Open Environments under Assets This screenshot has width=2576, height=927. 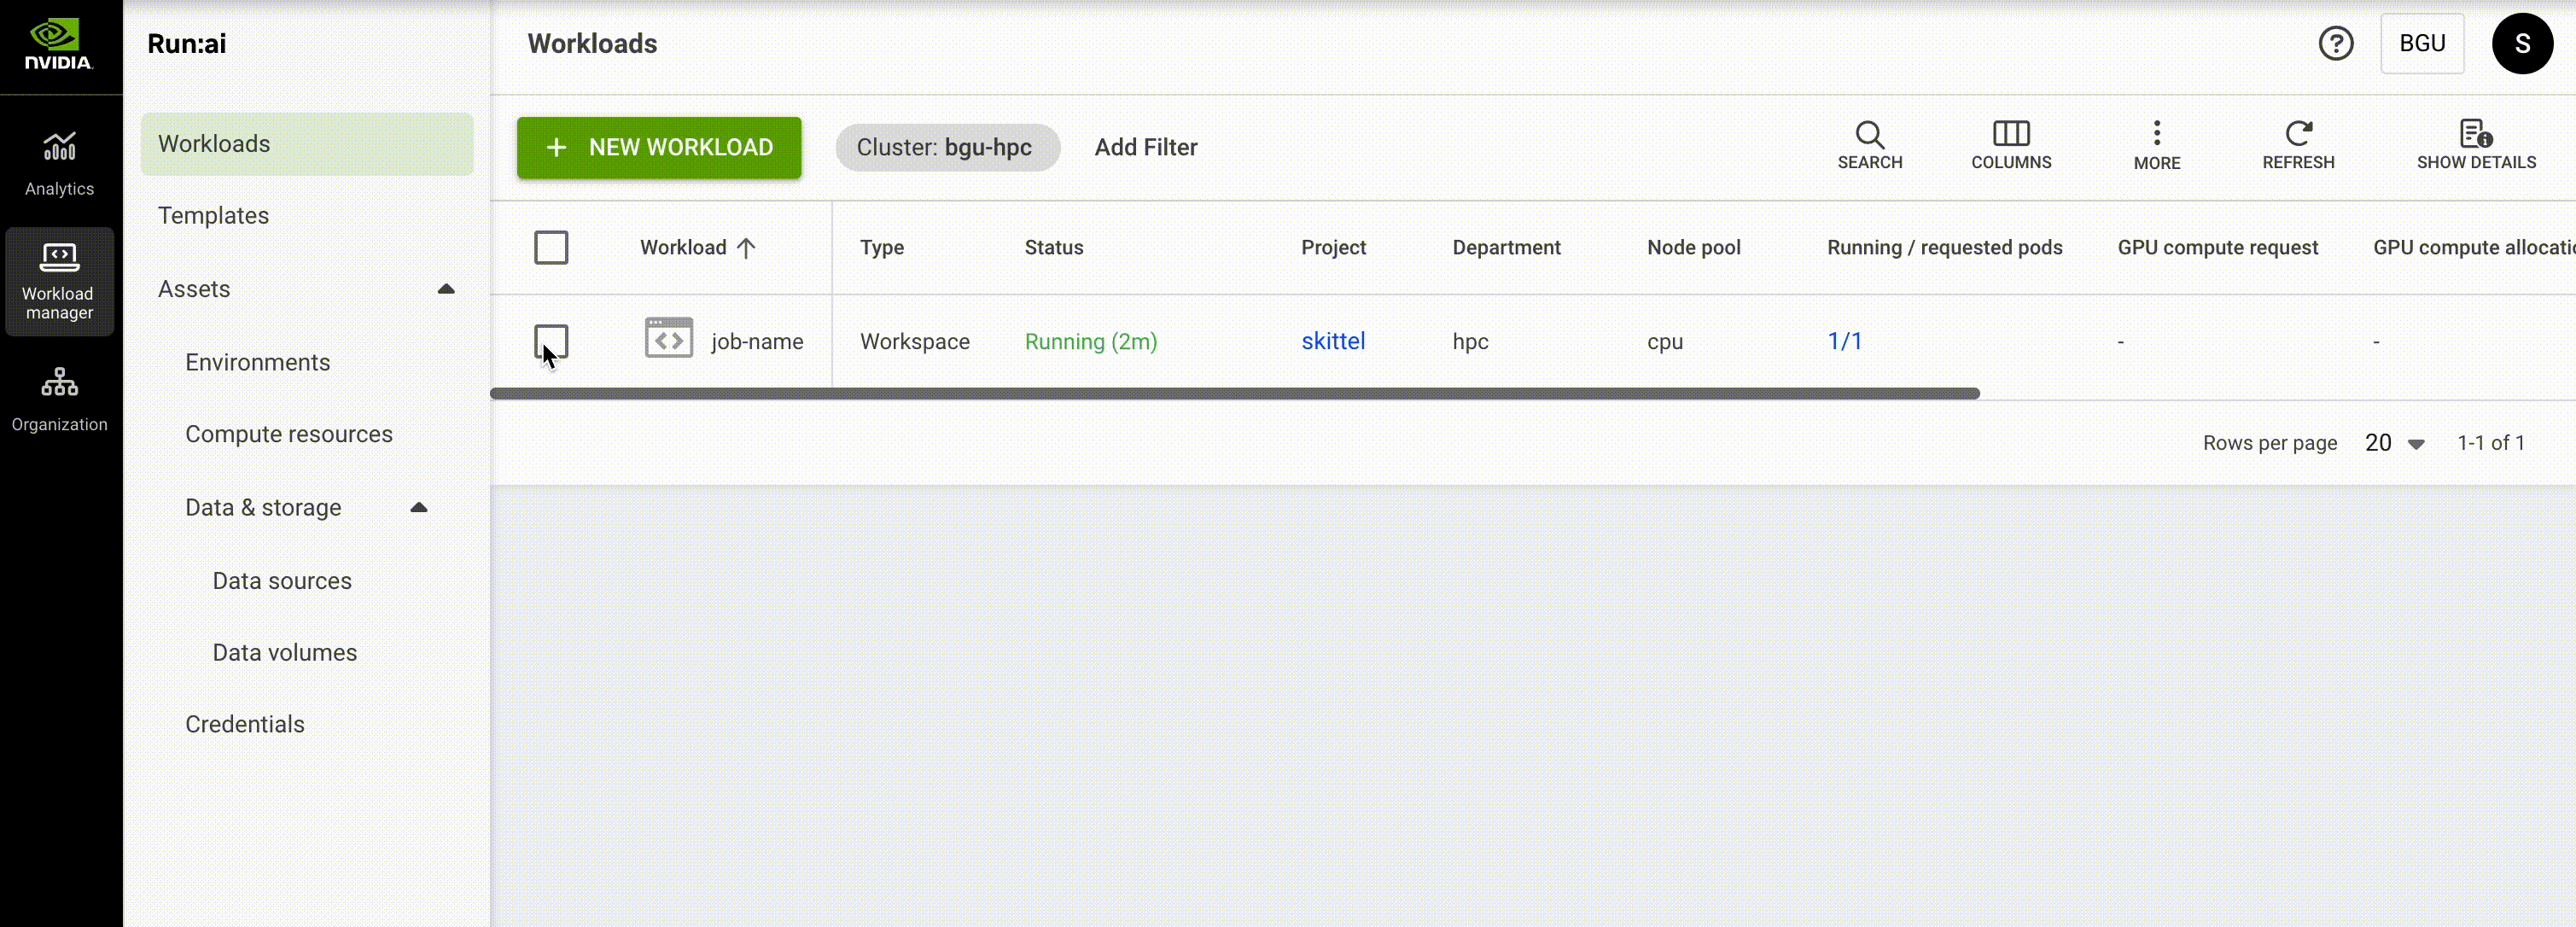[x=257, y=362]
